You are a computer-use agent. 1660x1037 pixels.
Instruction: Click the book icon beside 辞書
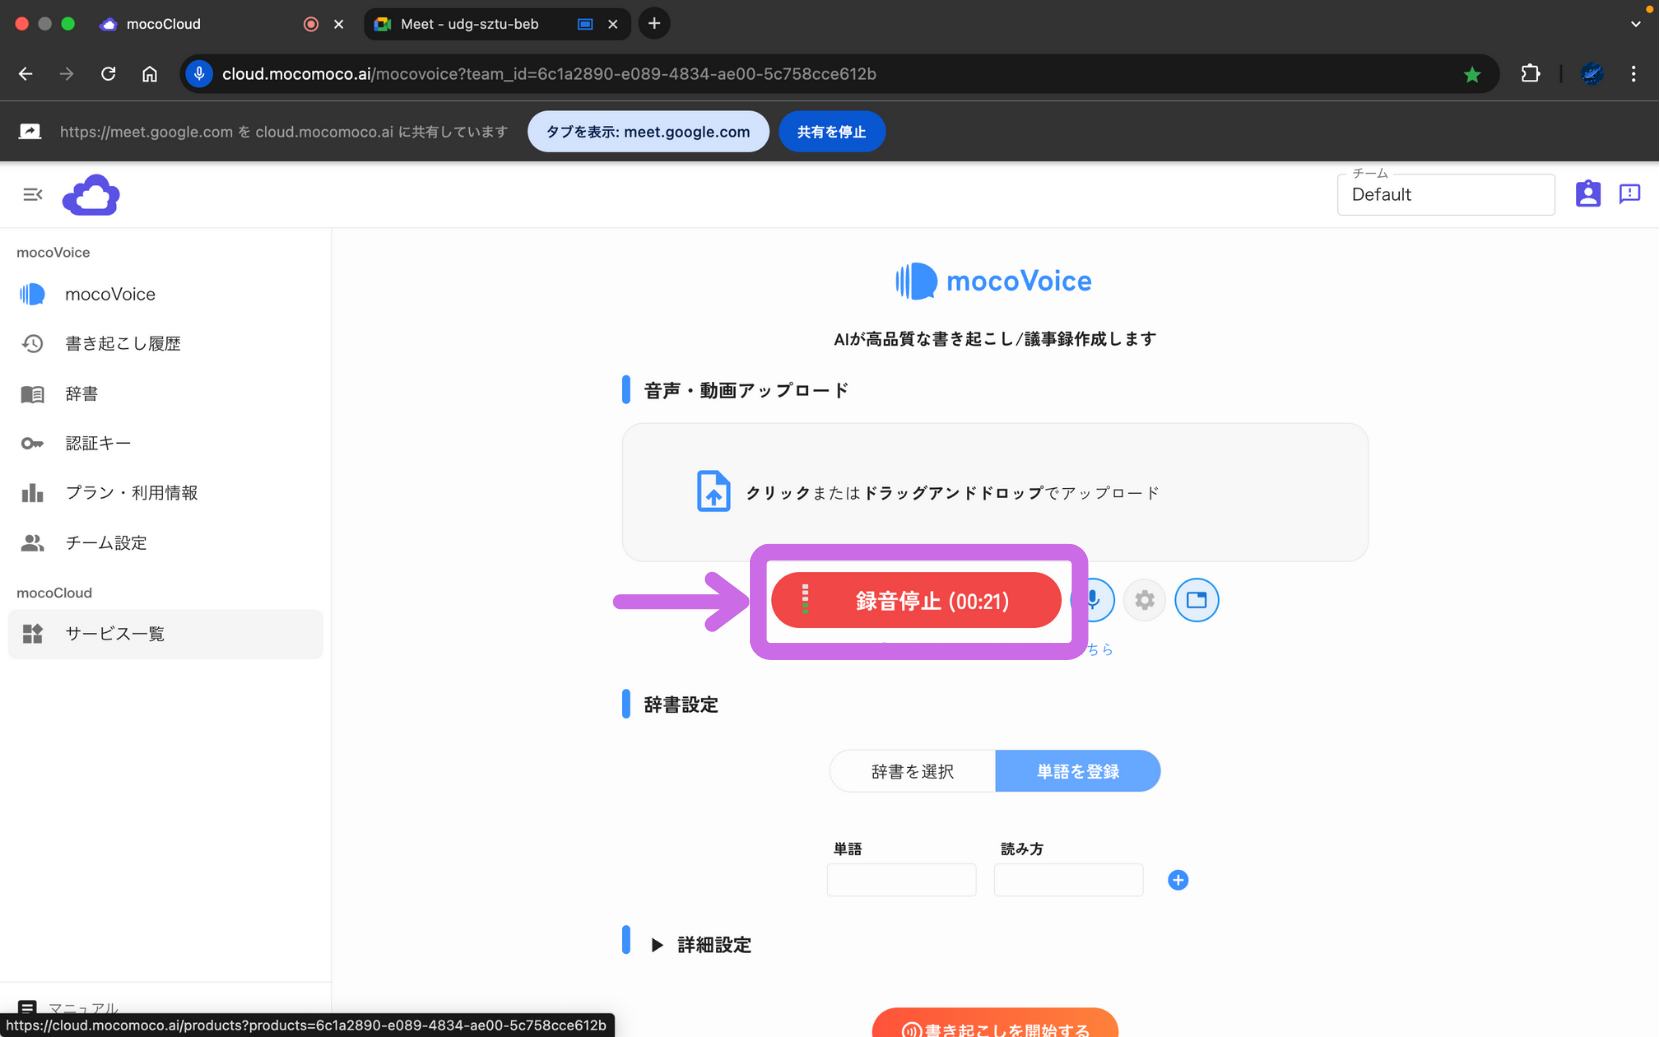click(x=33, y=394)
